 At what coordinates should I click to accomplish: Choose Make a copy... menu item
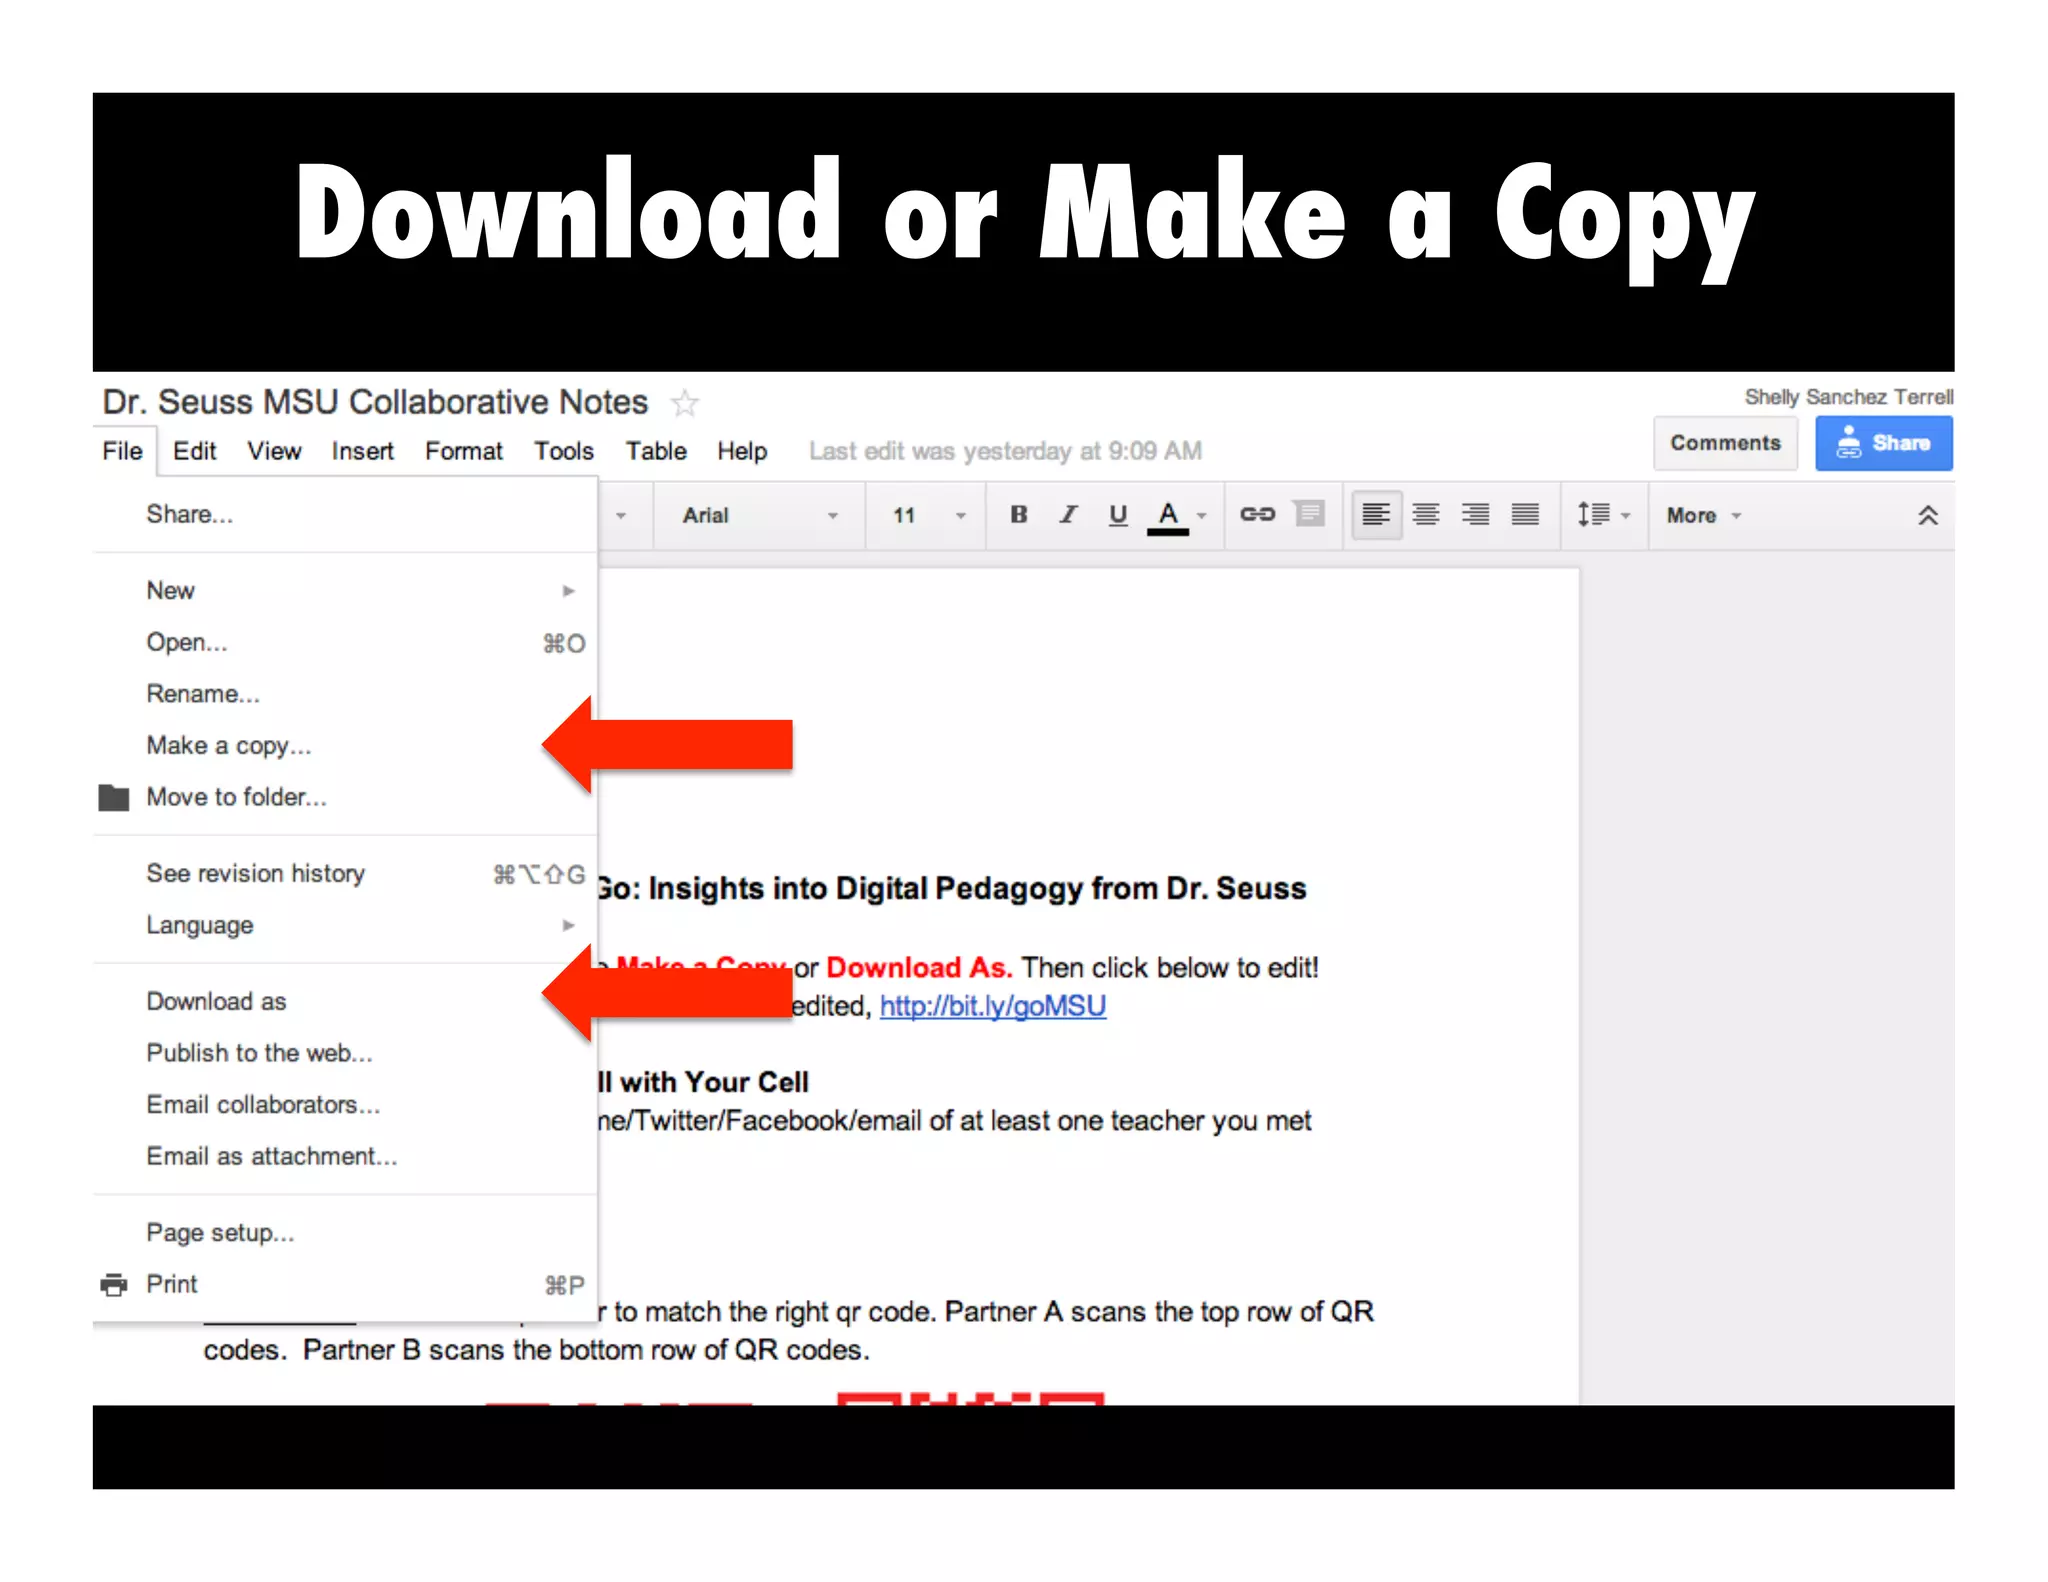coord(345,746)
